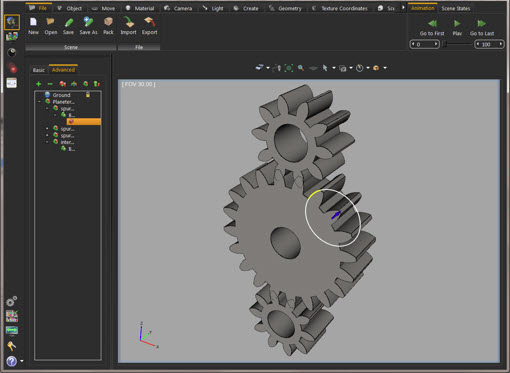The height and width of the screenshot is (373, 510).
Task: Click the colorful cubes icon under the organizer icon
Action: click(x=12, y=36)
